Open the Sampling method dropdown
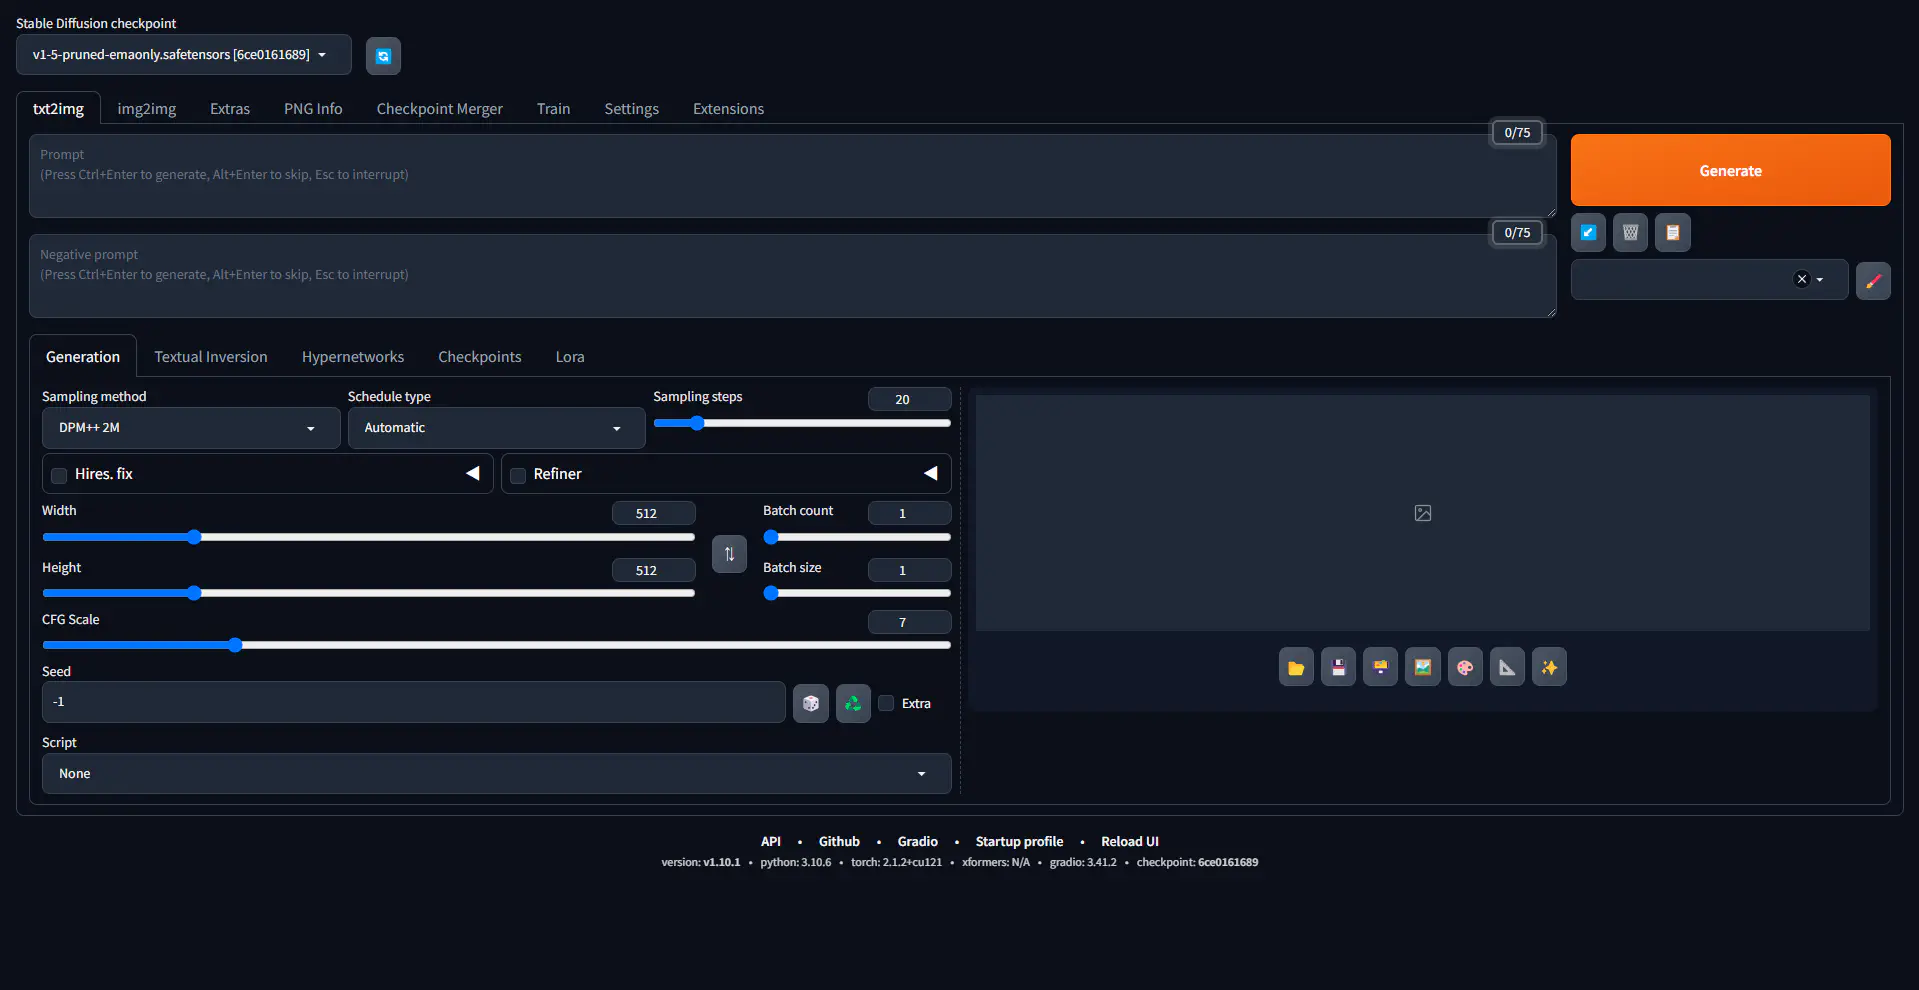The width and height of the screenshot is (1919, 990). pos(190,428)
